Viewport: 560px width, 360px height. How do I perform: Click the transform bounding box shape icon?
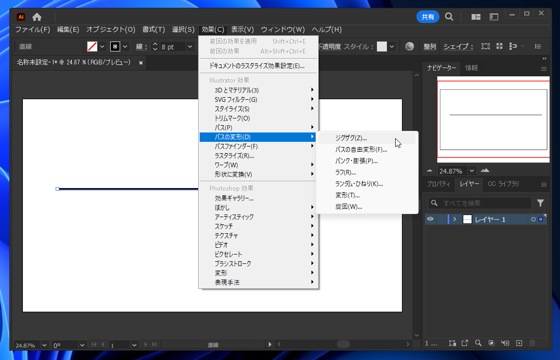coord(485,46)
